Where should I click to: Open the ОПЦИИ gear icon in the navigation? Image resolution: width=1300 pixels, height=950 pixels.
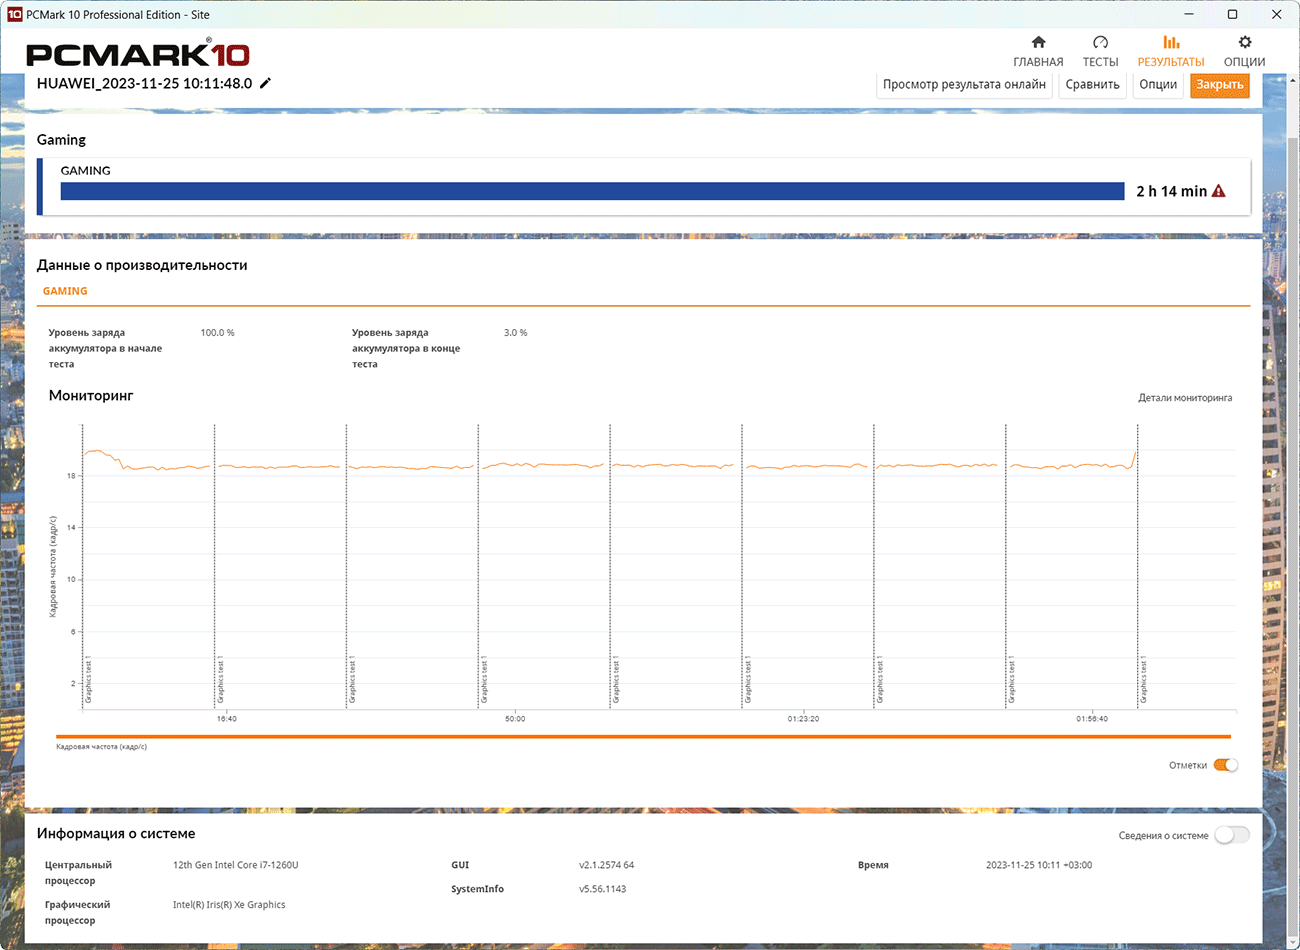(1244, 43)
